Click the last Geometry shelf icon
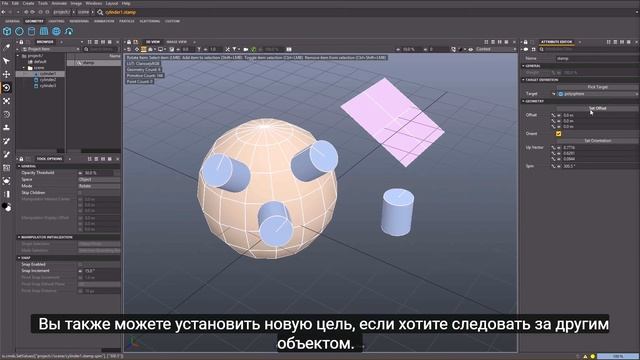 pyautogui.click(x=69, y=31)
